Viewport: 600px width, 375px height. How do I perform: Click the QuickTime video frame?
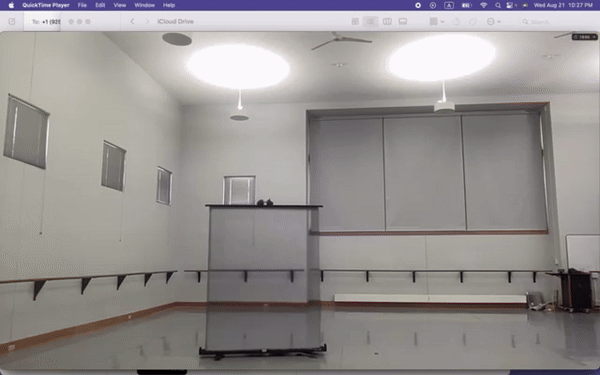[x=300, y=201]
